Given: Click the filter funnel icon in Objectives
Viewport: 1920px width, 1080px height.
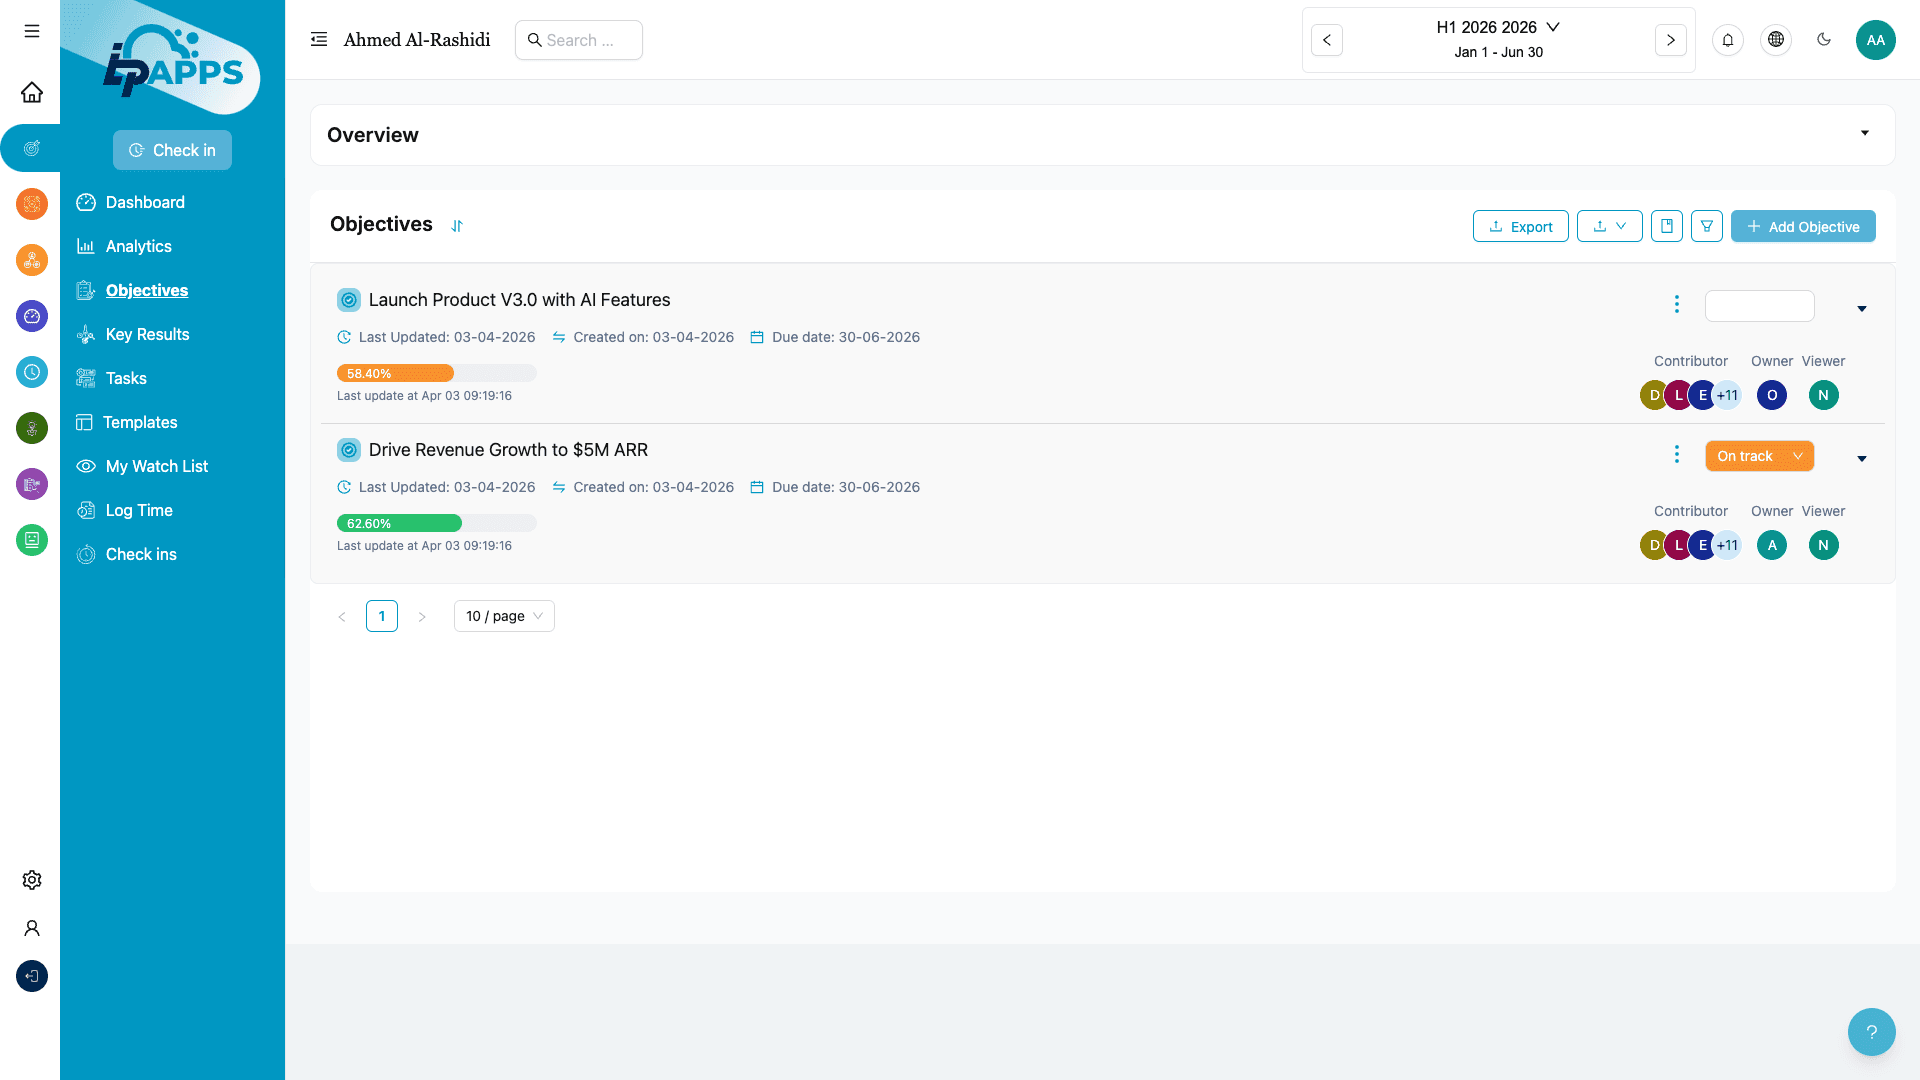Looking at the screenshot, I should pyautogui.click(x=1707, y=226).
